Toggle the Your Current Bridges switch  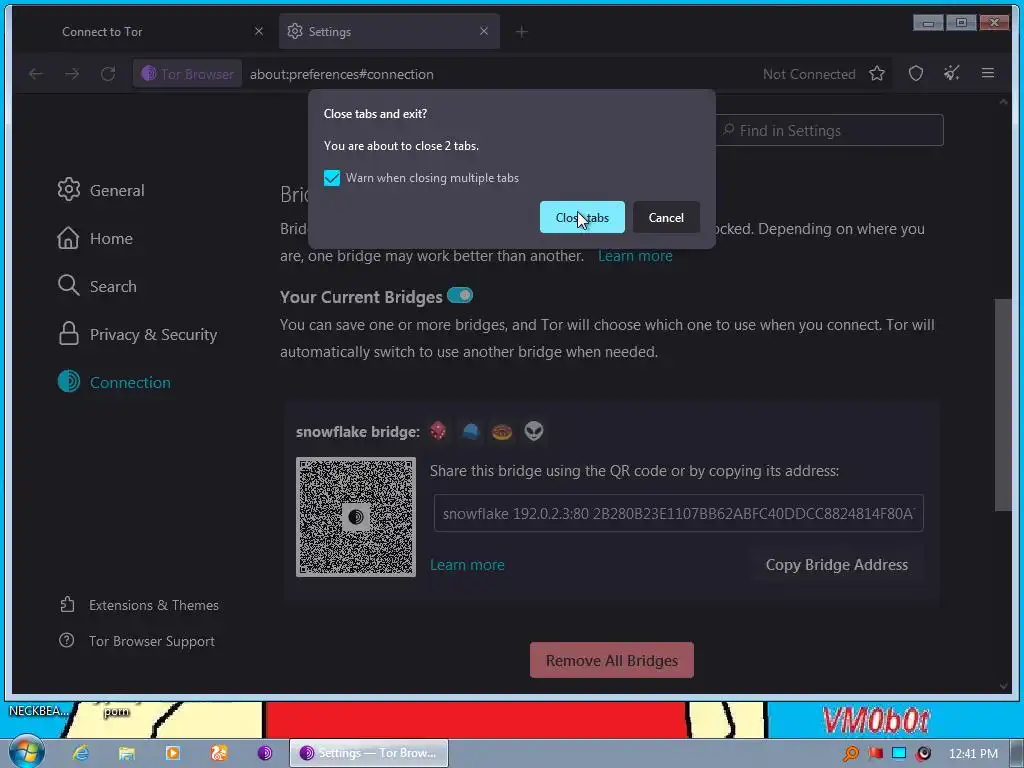click(460, 296)
